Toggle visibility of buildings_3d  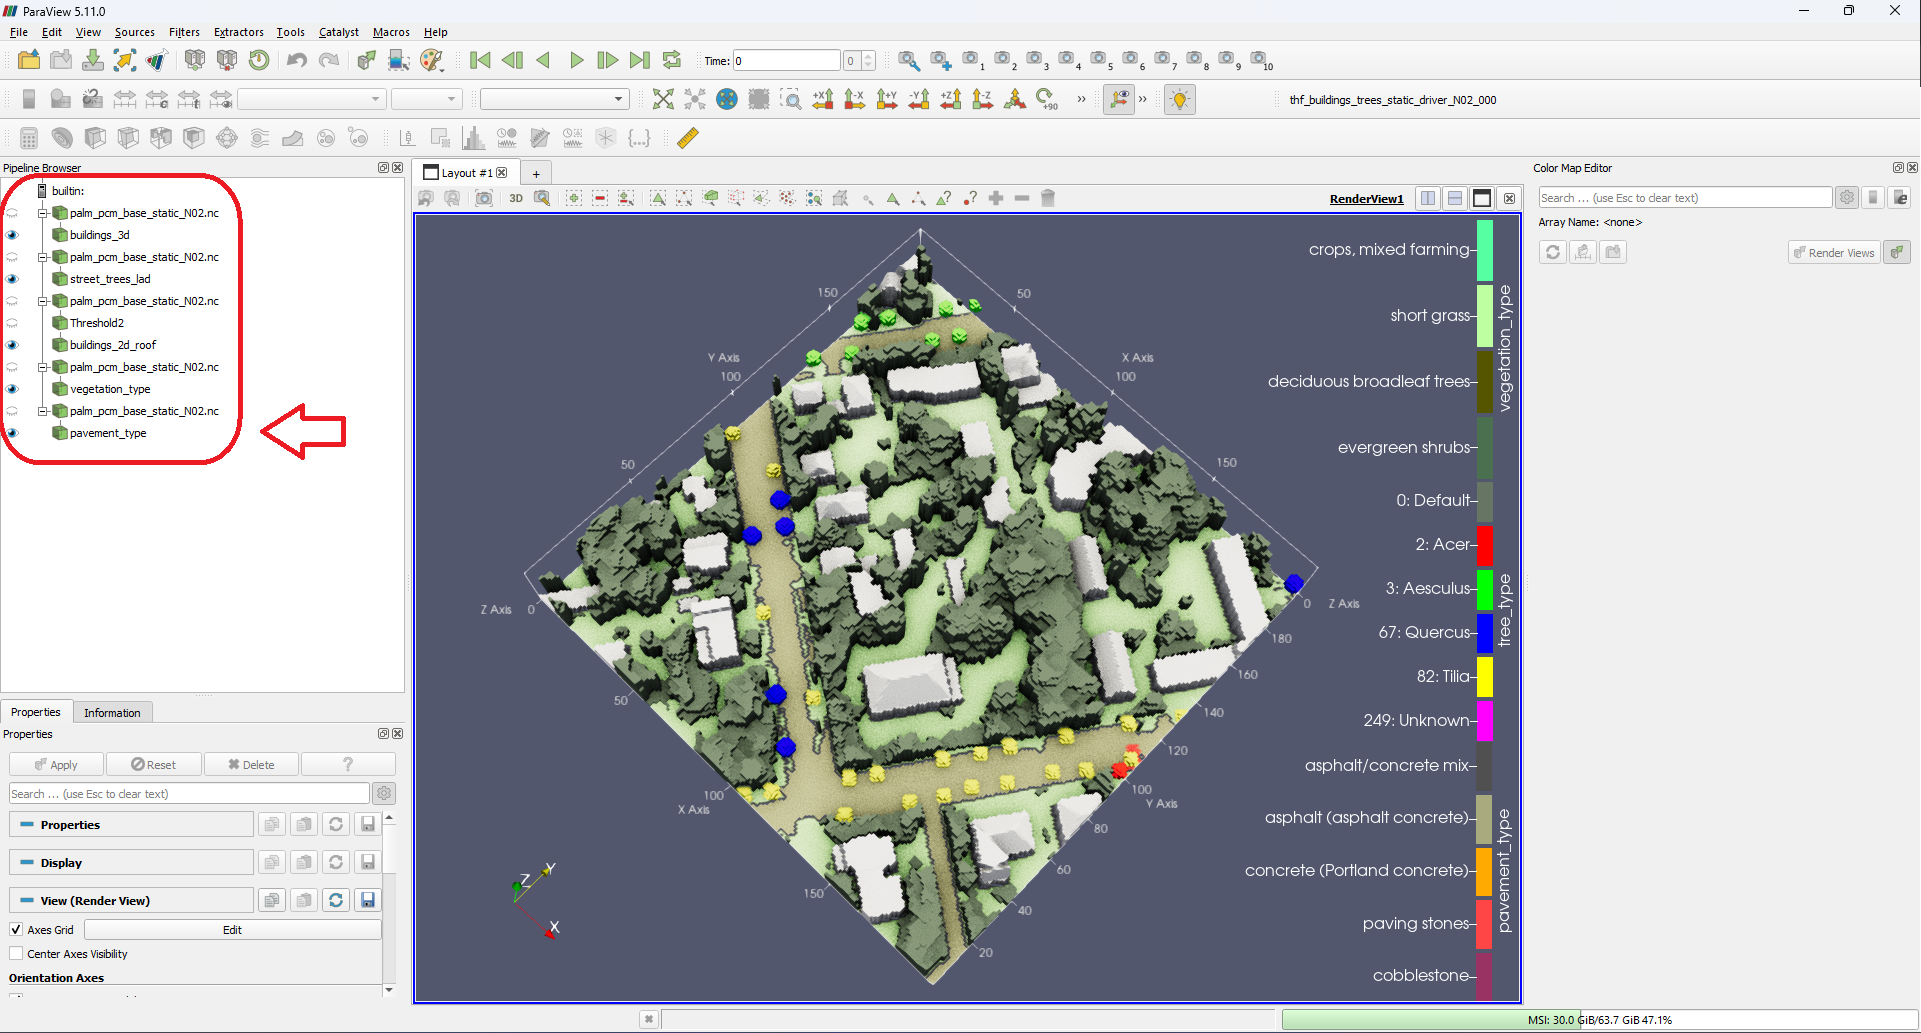(12, 235)
